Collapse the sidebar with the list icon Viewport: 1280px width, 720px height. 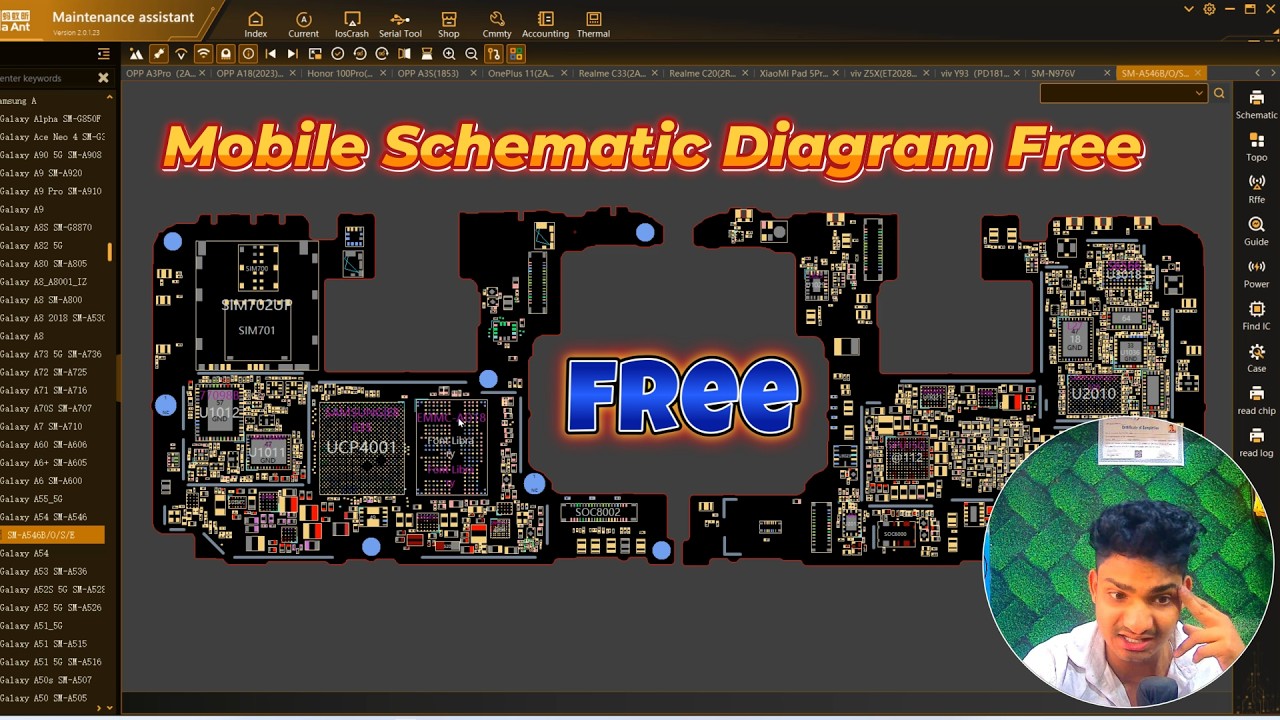pyautogui.click(x=104, y=54)
